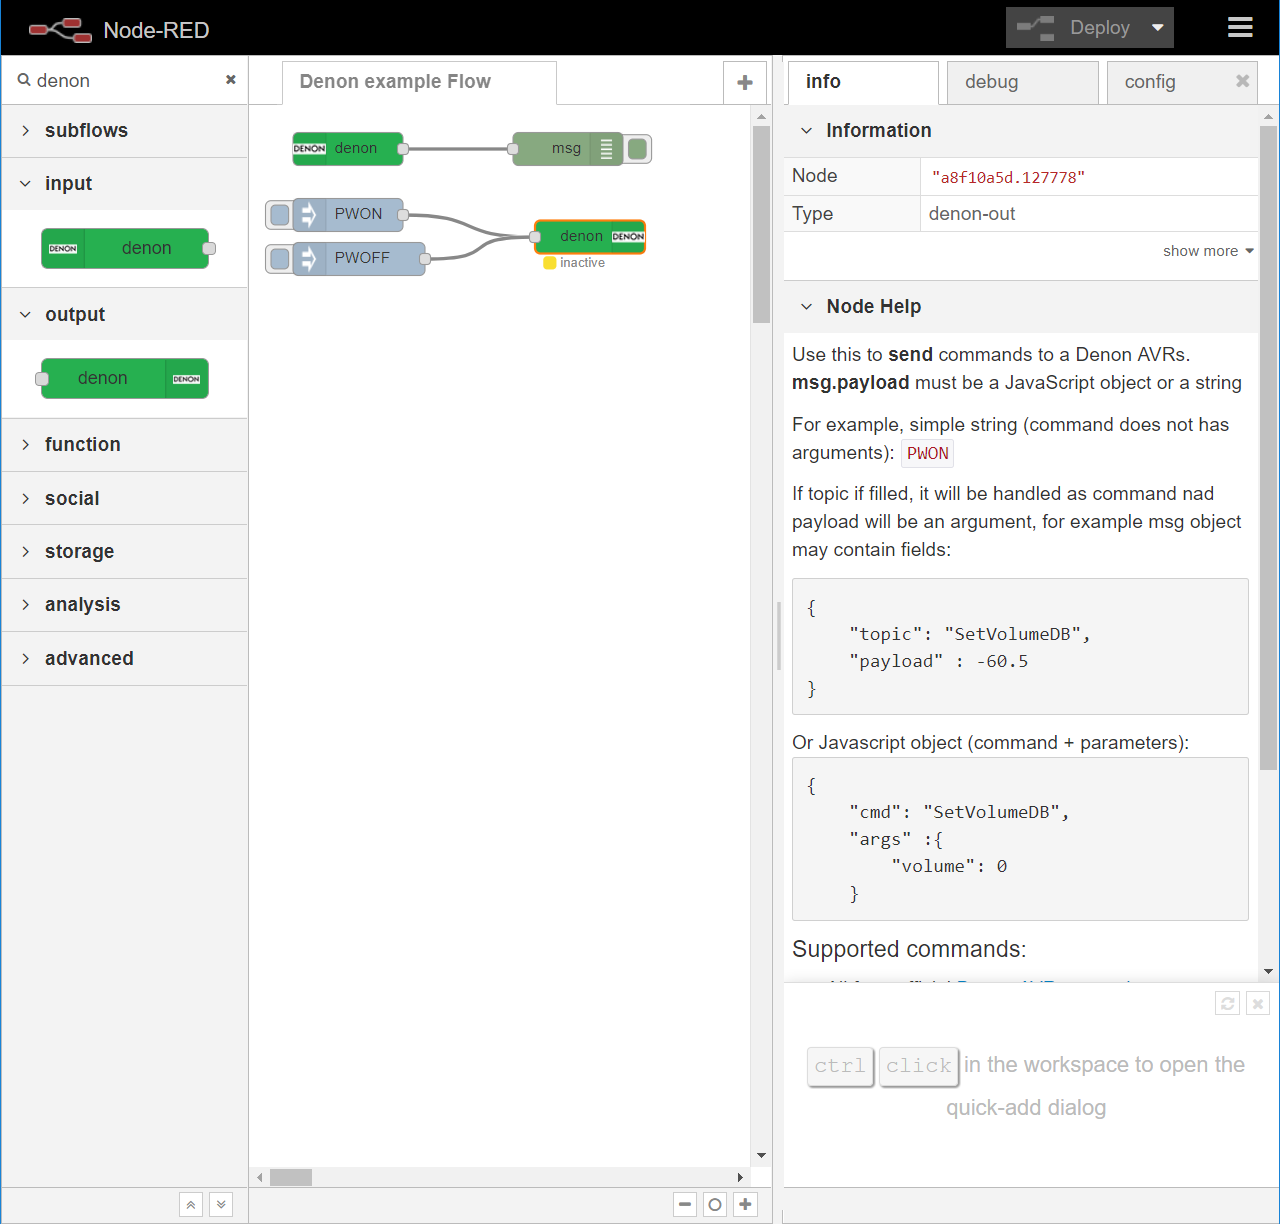Click the debug node list icon
Viewport: 1280px width, 1224px height.
606,149
